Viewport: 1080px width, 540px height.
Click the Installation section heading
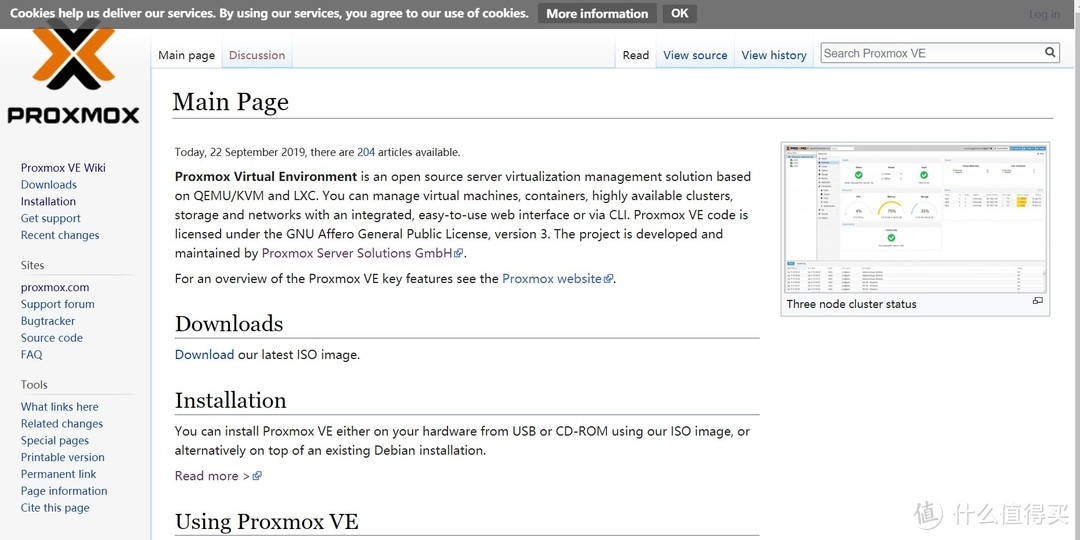pos(230,400)
